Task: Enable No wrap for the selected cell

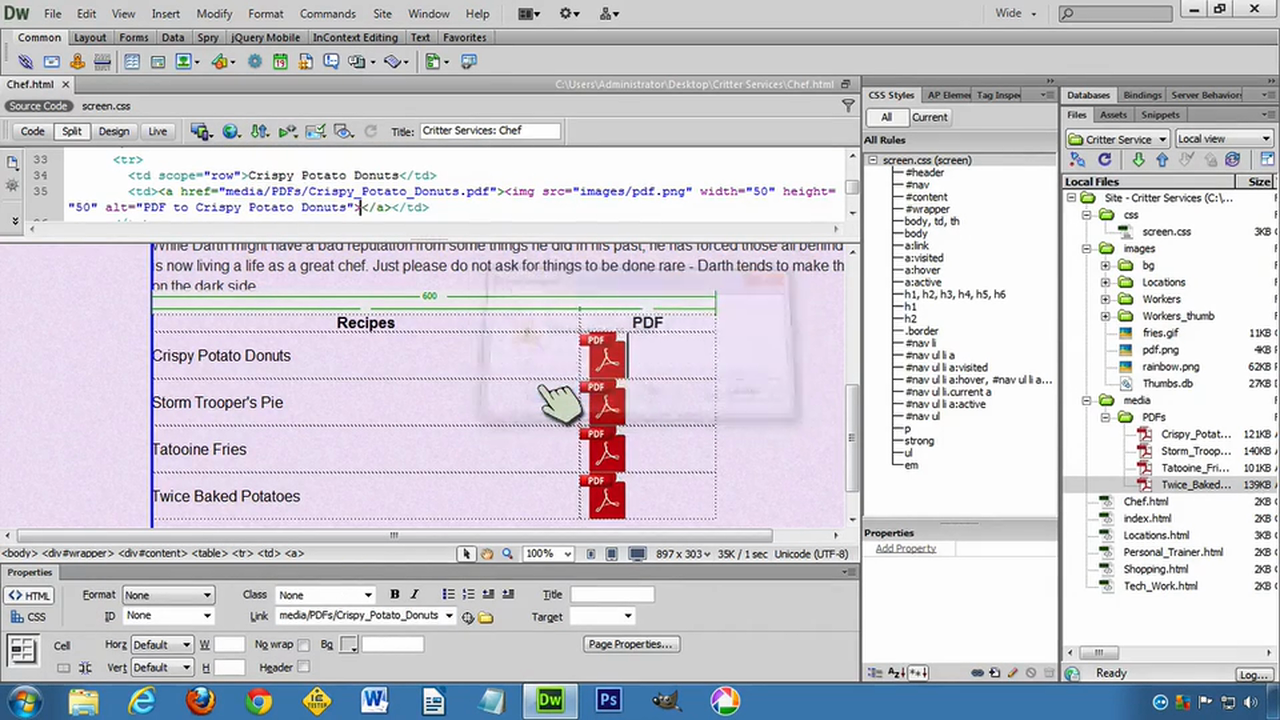Action: click(x=303, y=644)
